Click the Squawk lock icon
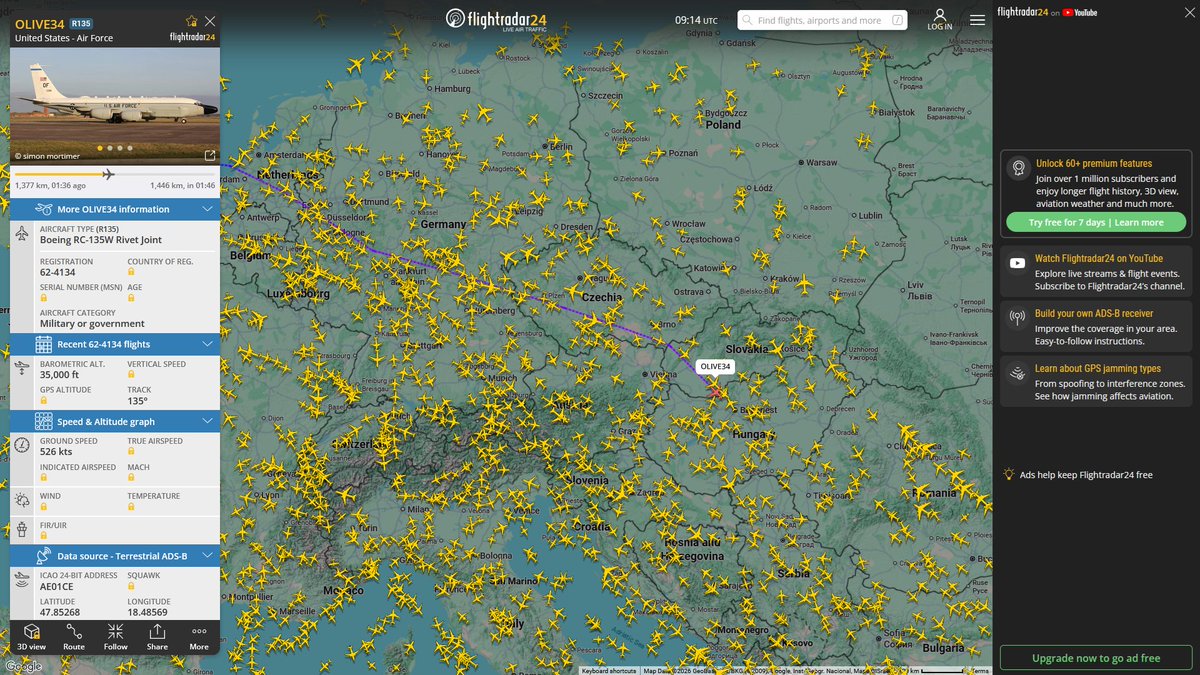The image size is (1200, 675). pyautogui.click(x=131, y=587)
